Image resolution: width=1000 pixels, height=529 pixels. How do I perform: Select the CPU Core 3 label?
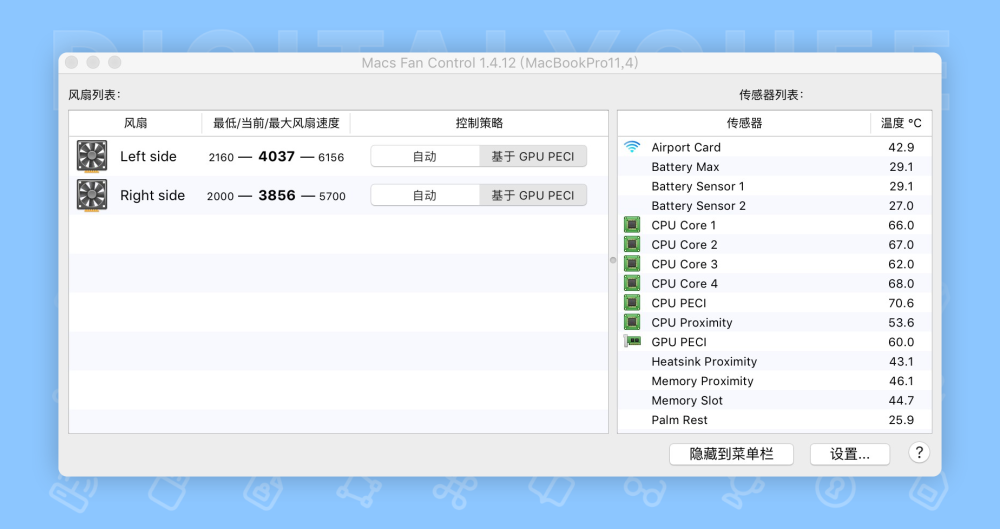click(684, 264)
